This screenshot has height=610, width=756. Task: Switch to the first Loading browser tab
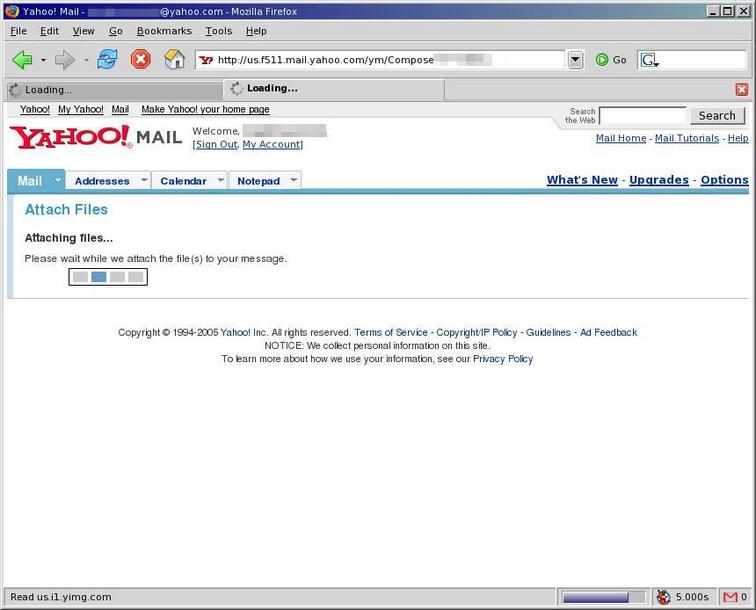click(x=115, y=90)
